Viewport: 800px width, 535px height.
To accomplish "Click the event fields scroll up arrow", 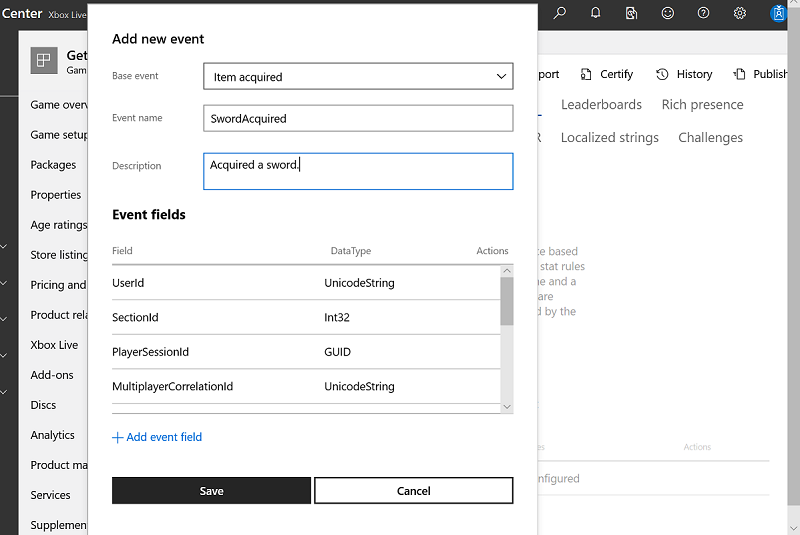I will [507, 271].
